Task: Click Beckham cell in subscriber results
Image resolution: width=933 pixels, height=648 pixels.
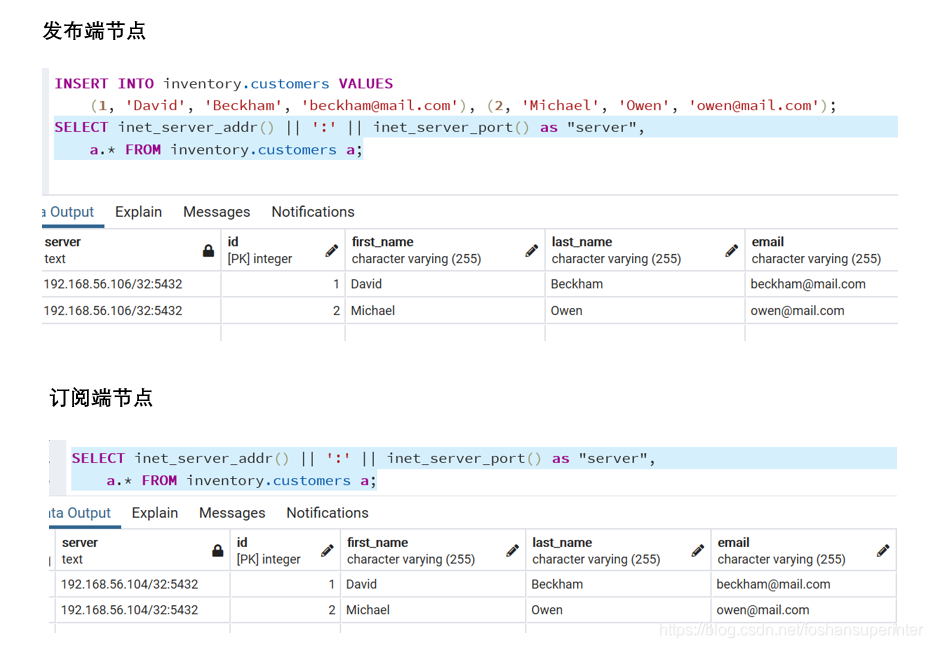Action: (x=618, y=584)
